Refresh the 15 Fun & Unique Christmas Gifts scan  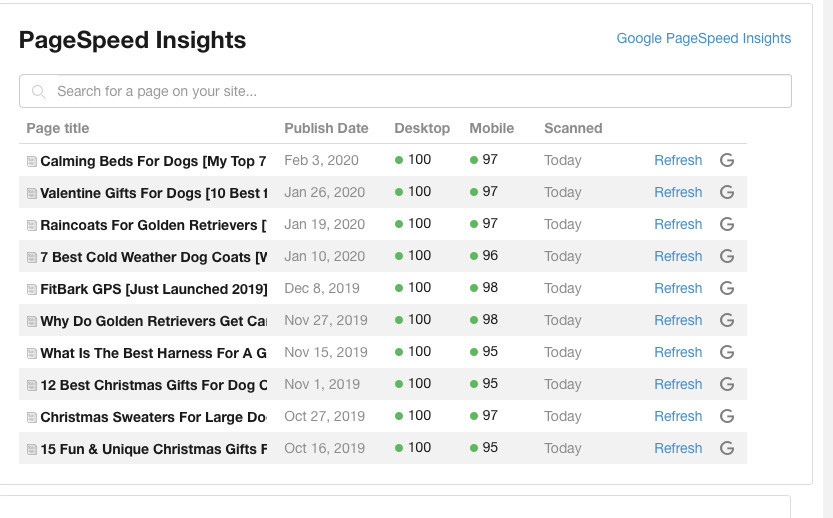click(678, 448)
